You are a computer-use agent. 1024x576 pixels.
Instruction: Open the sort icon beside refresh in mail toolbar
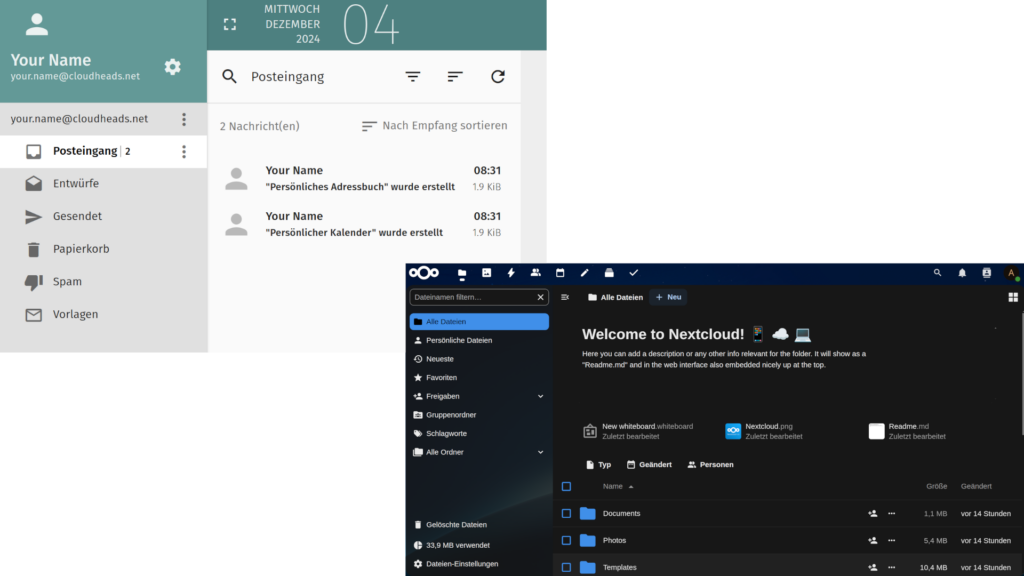[455, 76]
